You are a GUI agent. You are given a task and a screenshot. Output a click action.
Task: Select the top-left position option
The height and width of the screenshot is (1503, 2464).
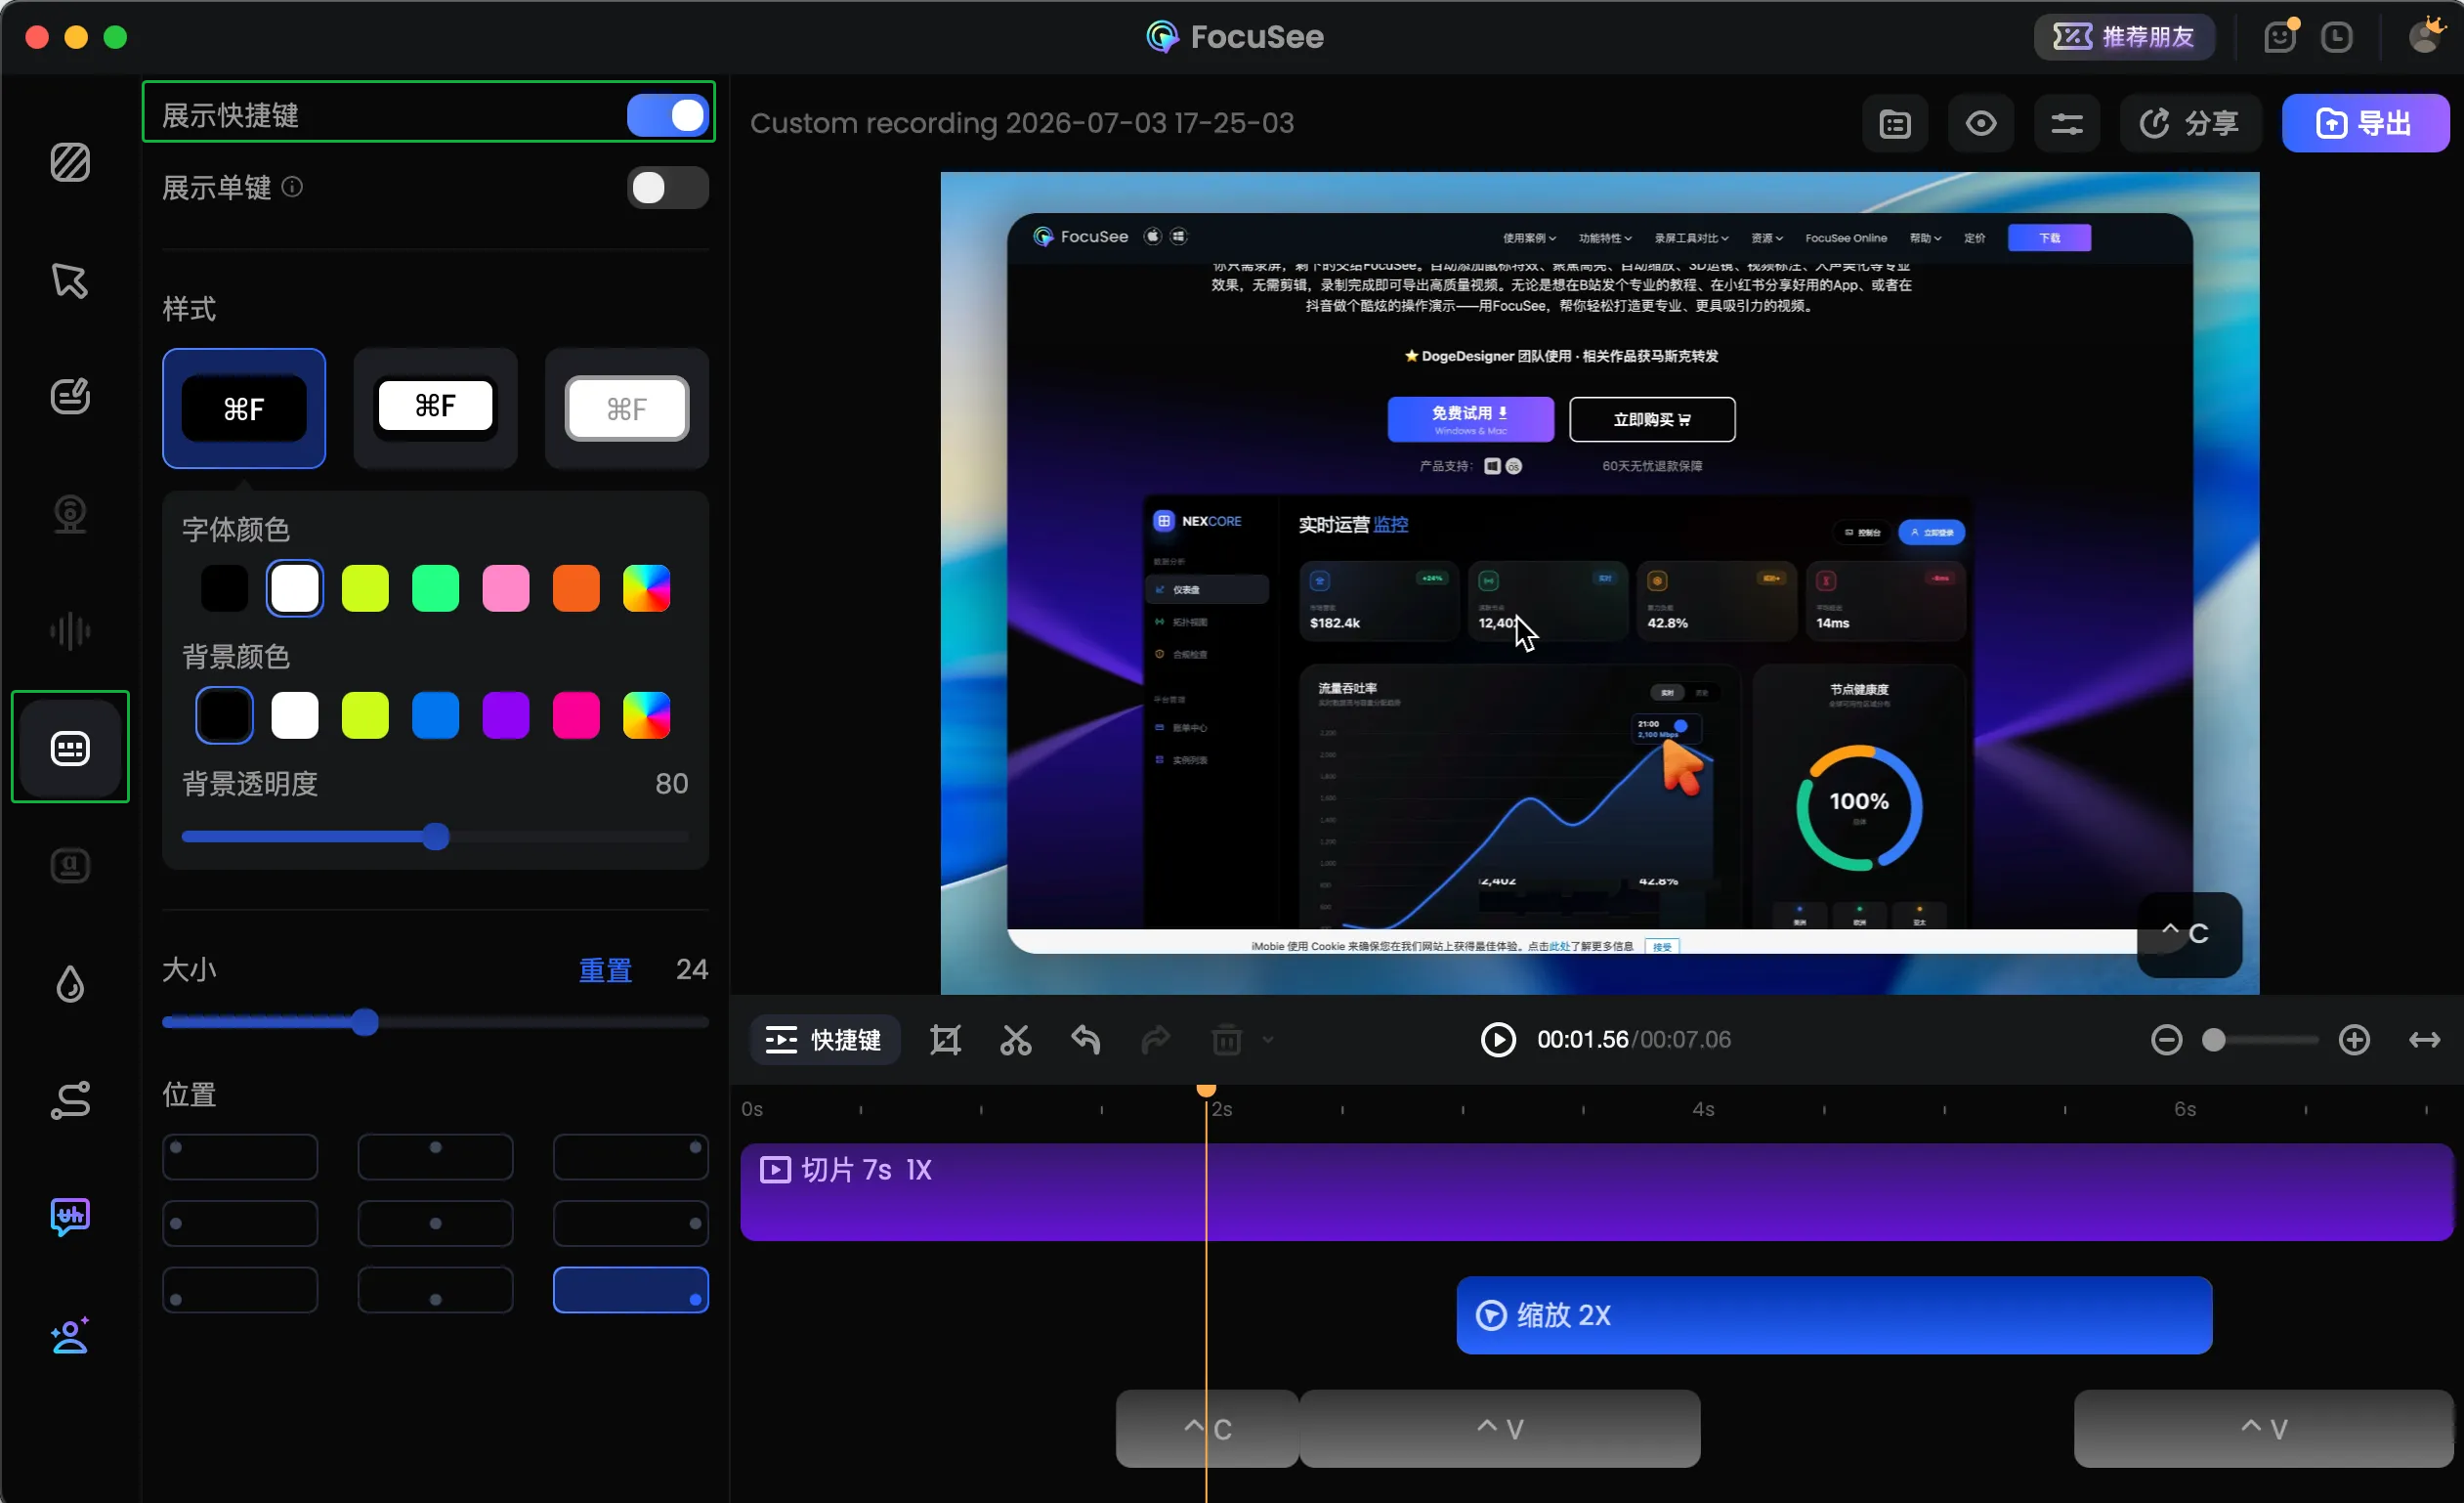[240, 1157]
